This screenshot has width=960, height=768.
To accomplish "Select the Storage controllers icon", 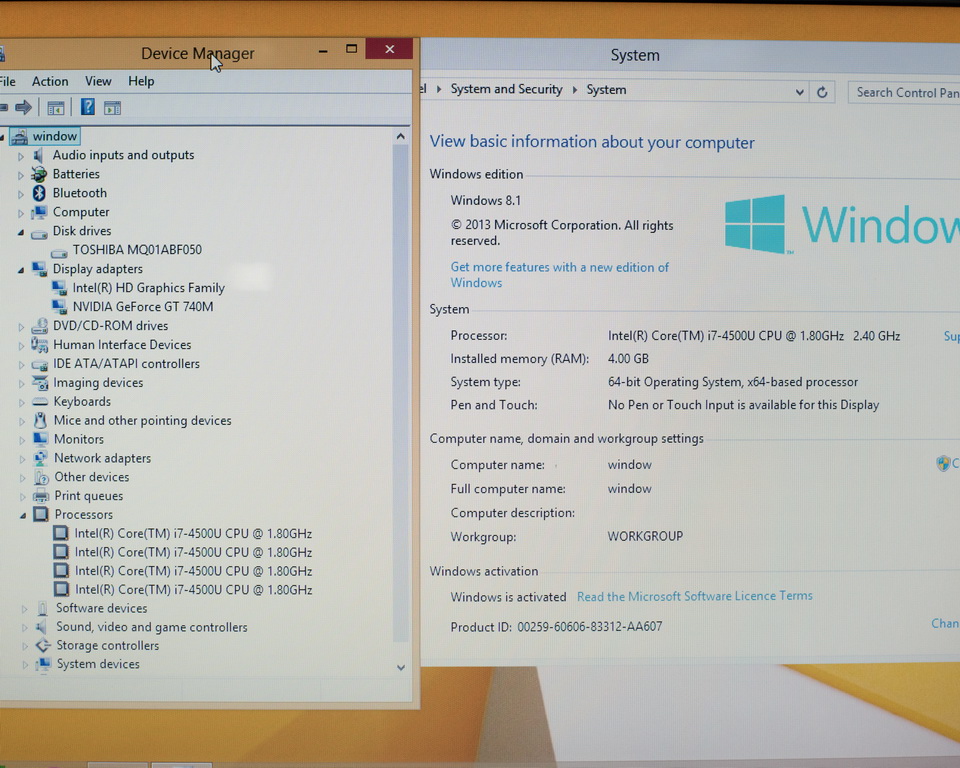I will [x=43, y=646].
